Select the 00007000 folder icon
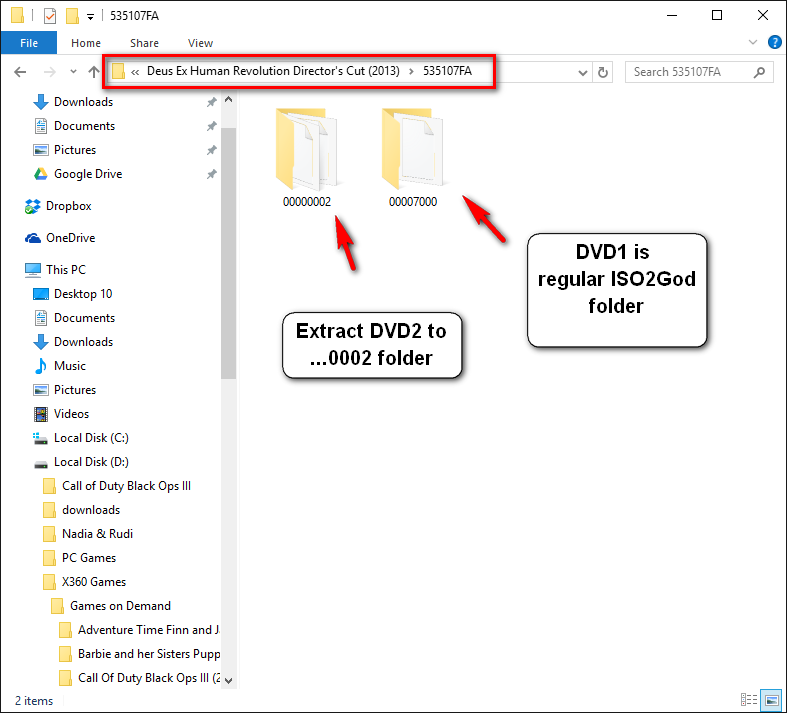This screenshot has width=787, height=713. tap(413, 149)
